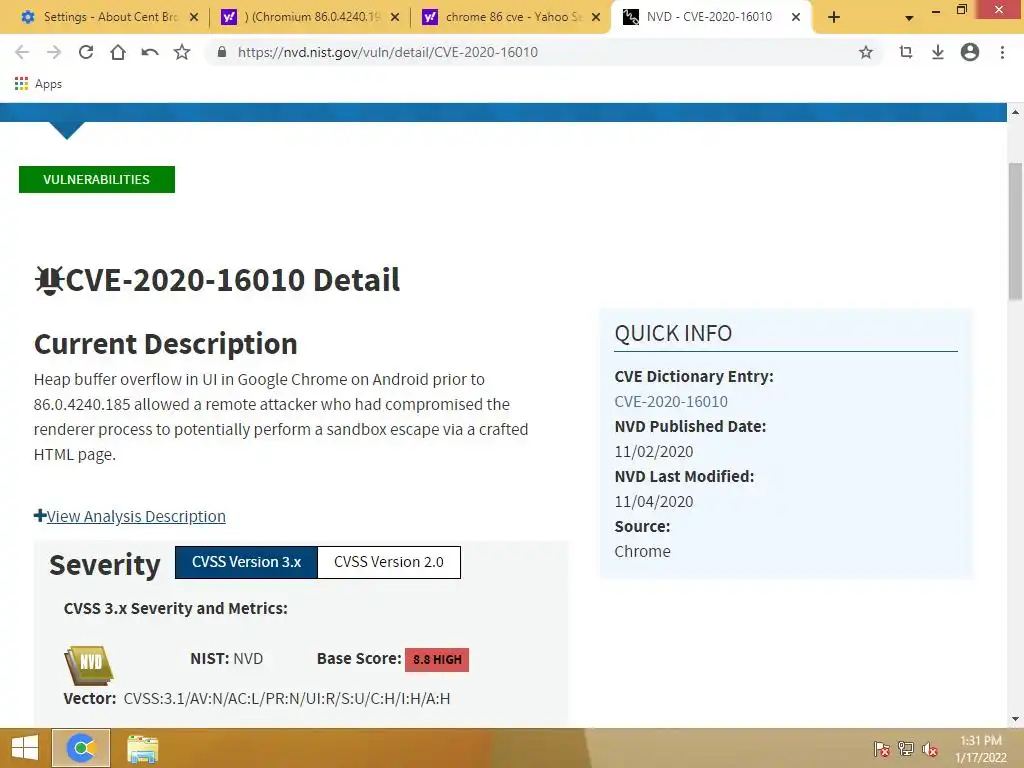The image size is (1024, 768).
Task: Click the Source value Chrome
Action: (x=642, y=552)
